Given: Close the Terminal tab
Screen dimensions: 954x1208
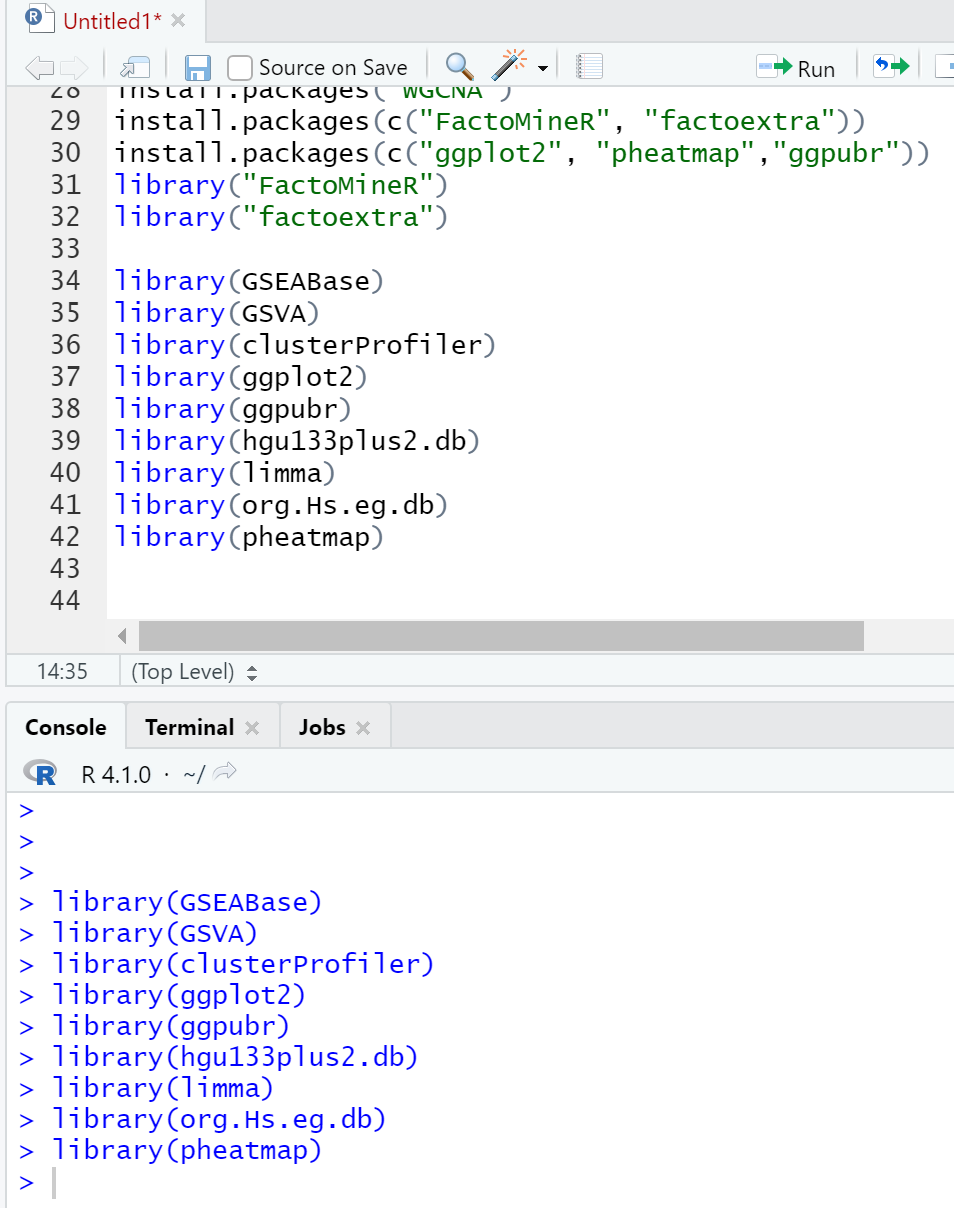Looking at the screenshot, I should [252, 728].
